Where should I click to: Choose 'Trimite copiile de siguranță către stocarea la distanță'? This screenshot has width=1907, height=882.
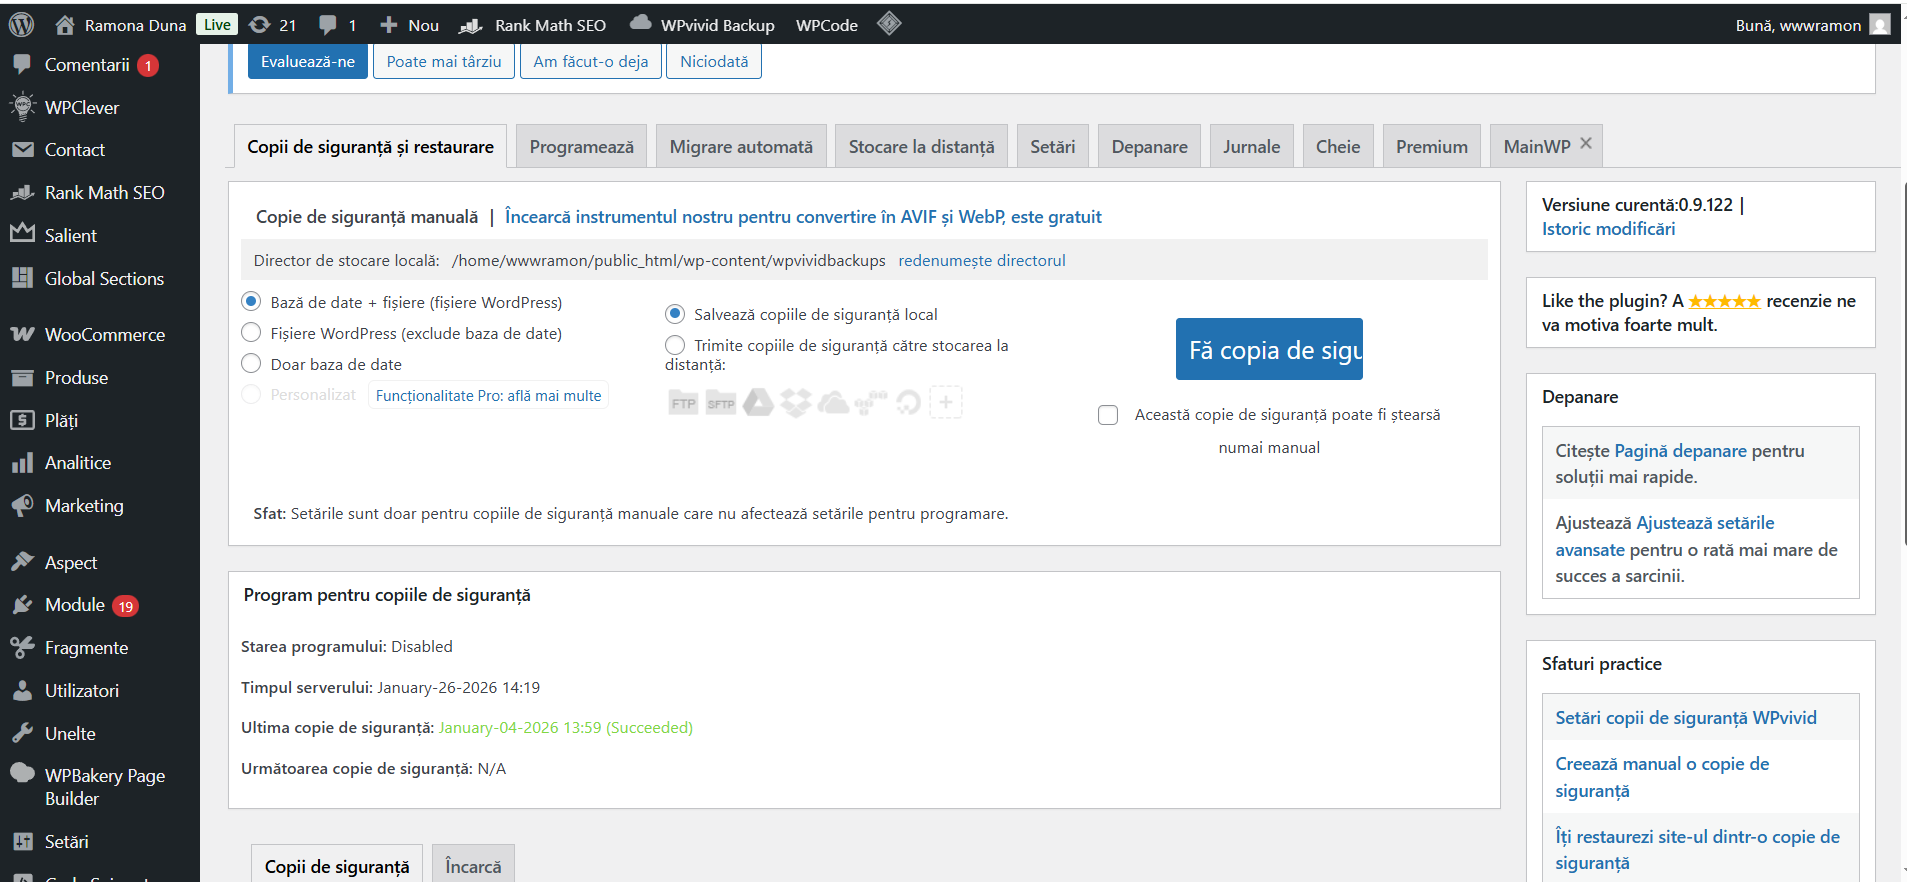click(675, 345)
